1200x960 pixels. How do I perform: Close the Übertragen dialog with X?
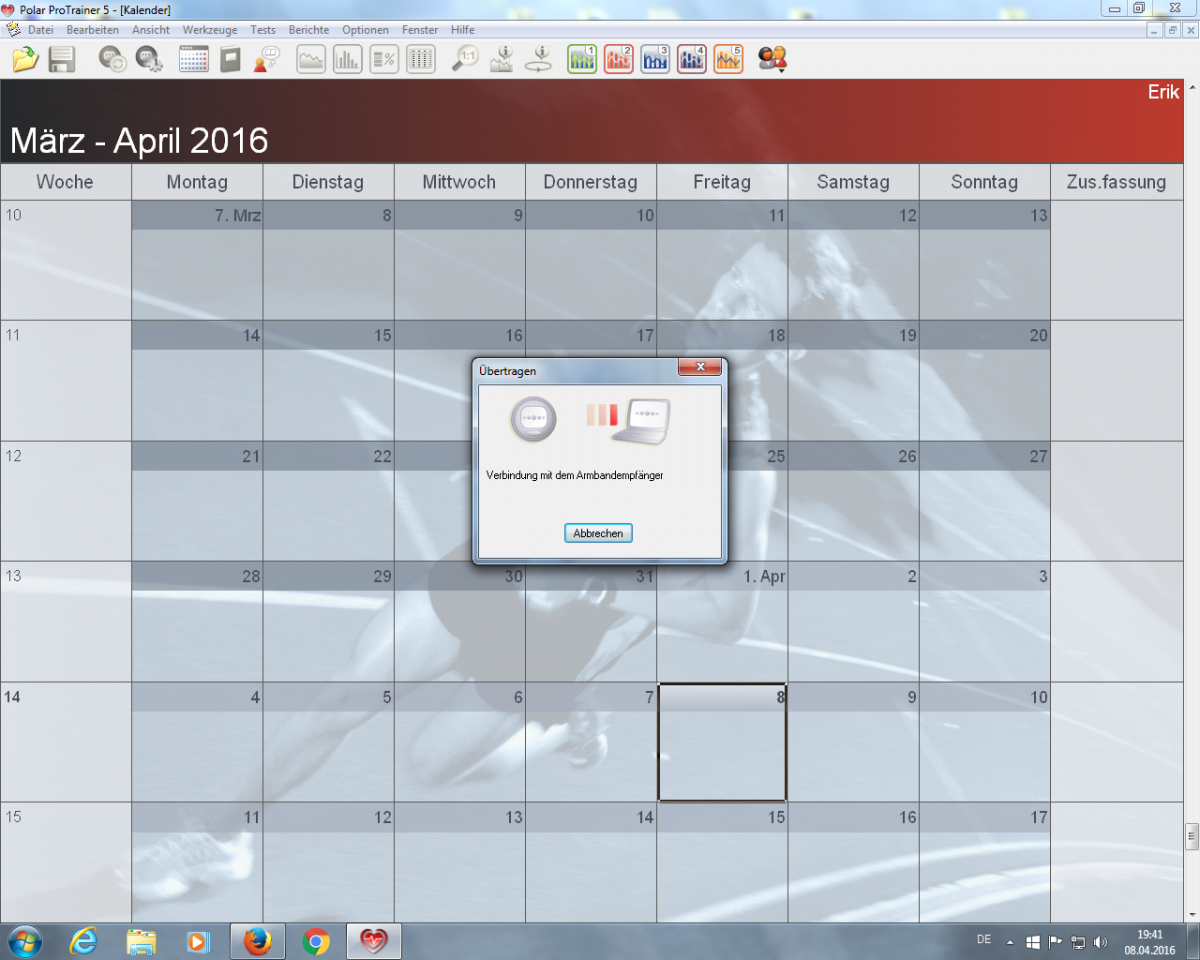tap(700, 367)
